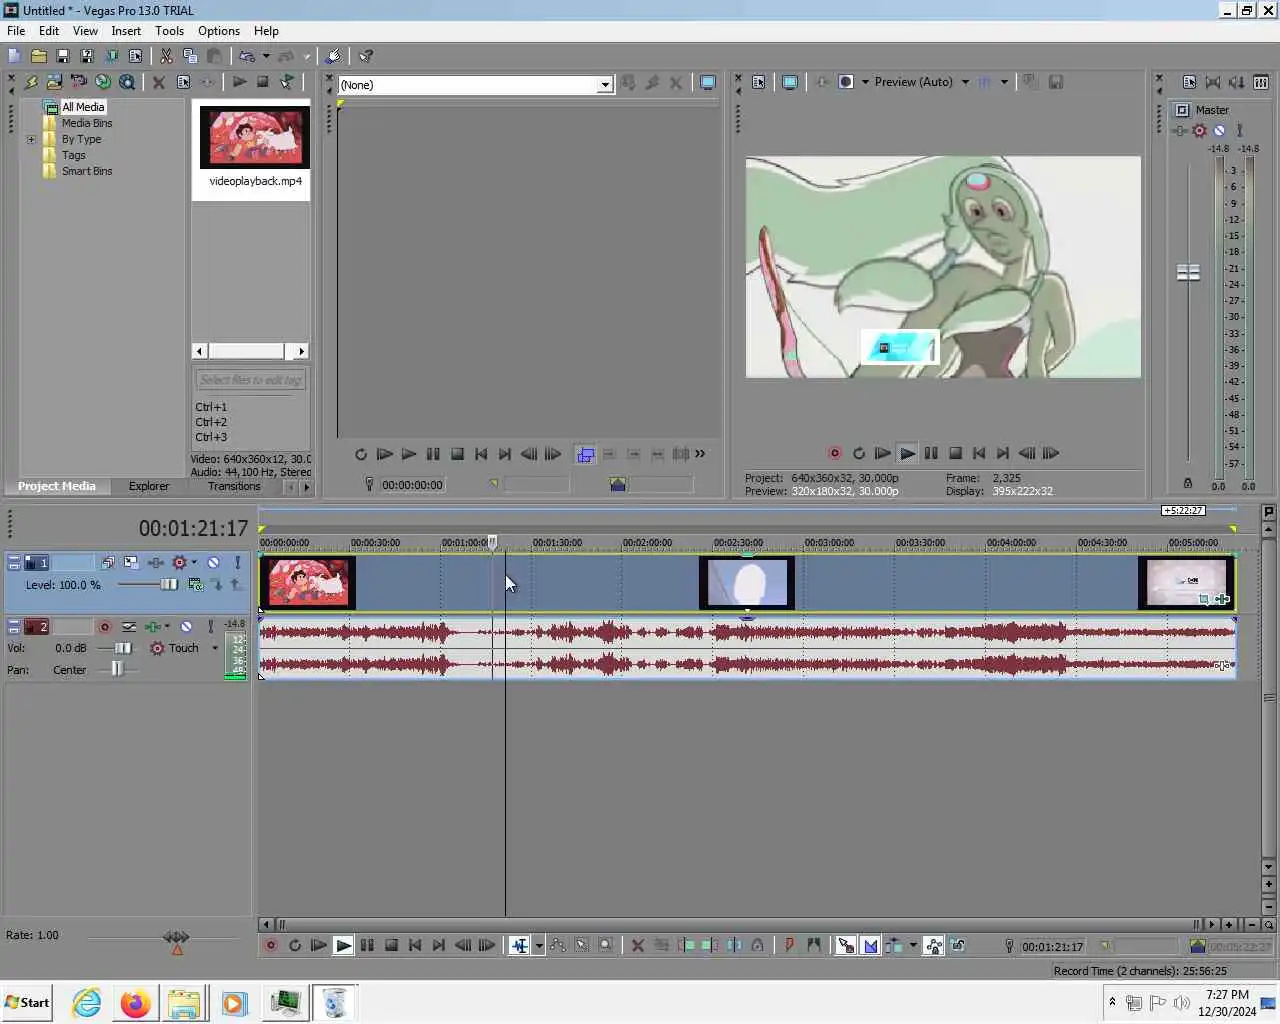Screen dimensions: 1280x1024
Task: Select videoplayback.mp4 thumbnail in Project Media
Action: (x=255, y=137)
